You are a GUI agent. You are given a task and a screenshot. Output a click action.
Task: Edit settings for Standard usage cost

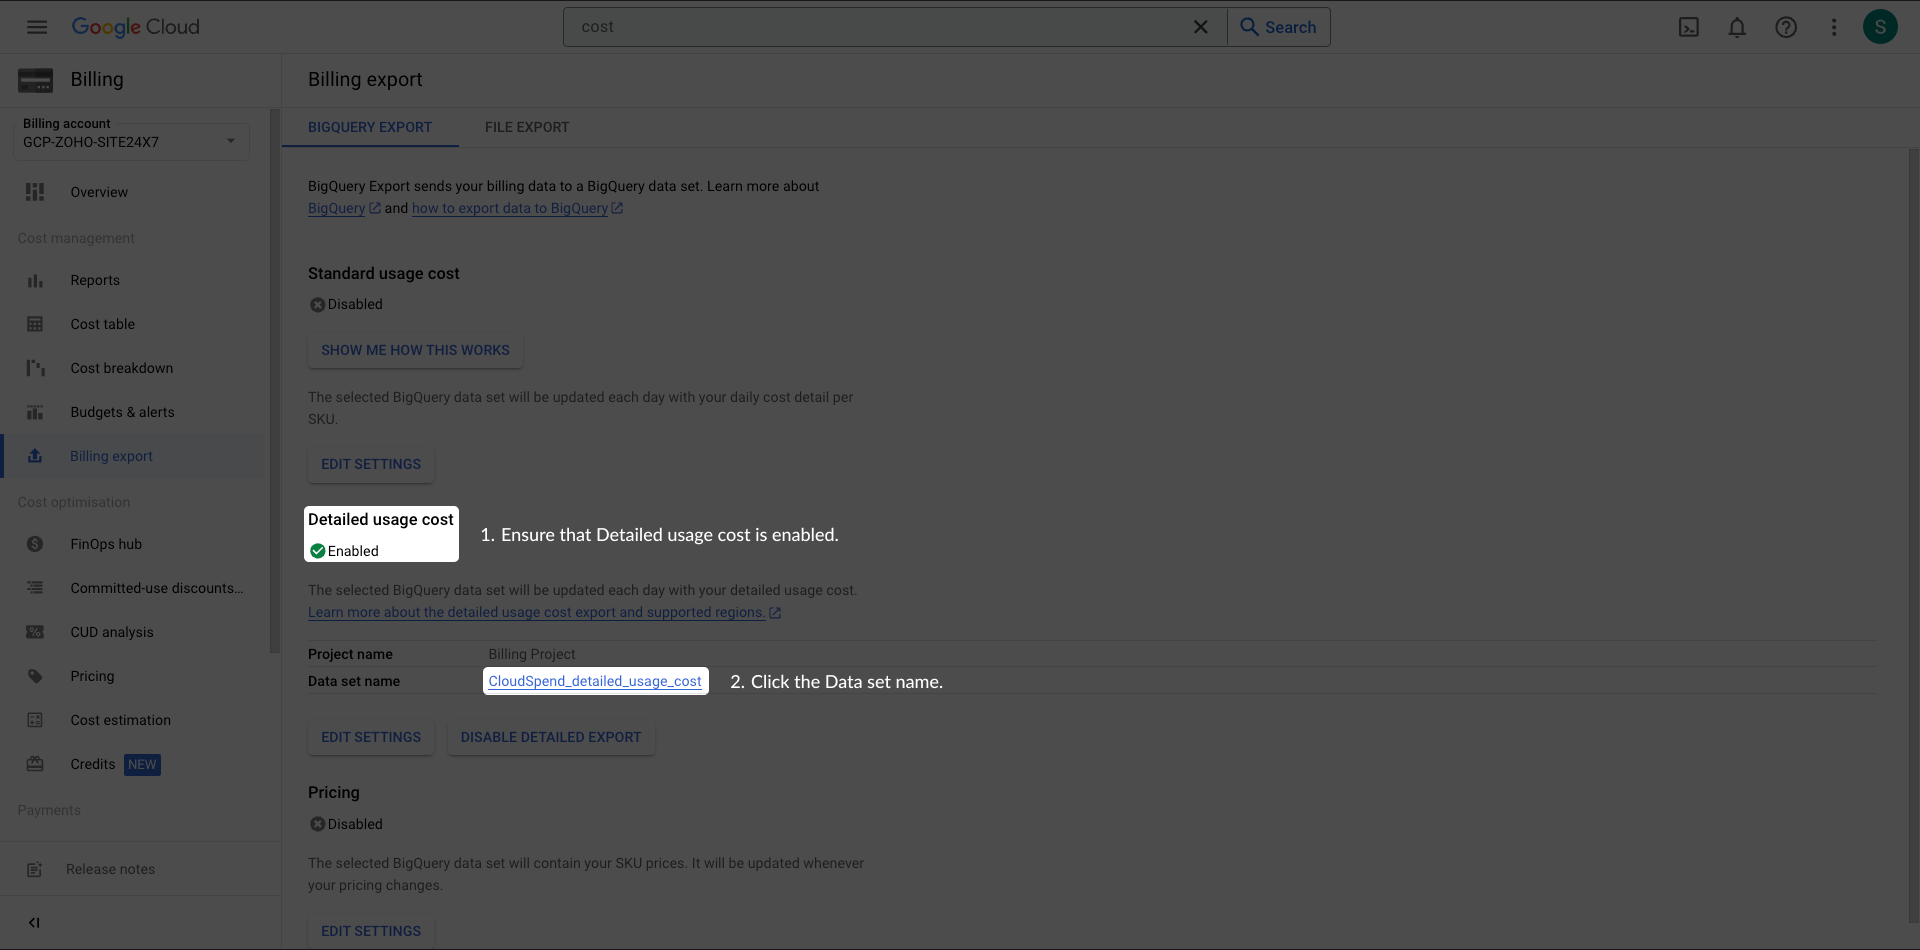(x=371, y=464)
